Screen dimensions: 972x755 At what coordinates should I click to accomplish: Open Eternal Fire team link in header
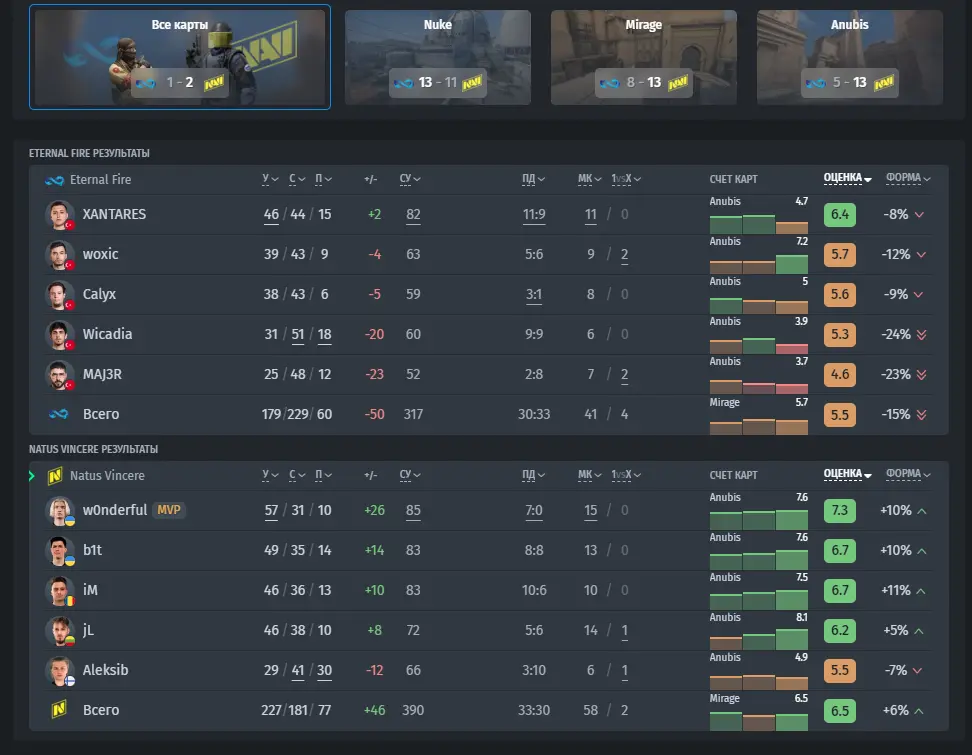[100, 180]
